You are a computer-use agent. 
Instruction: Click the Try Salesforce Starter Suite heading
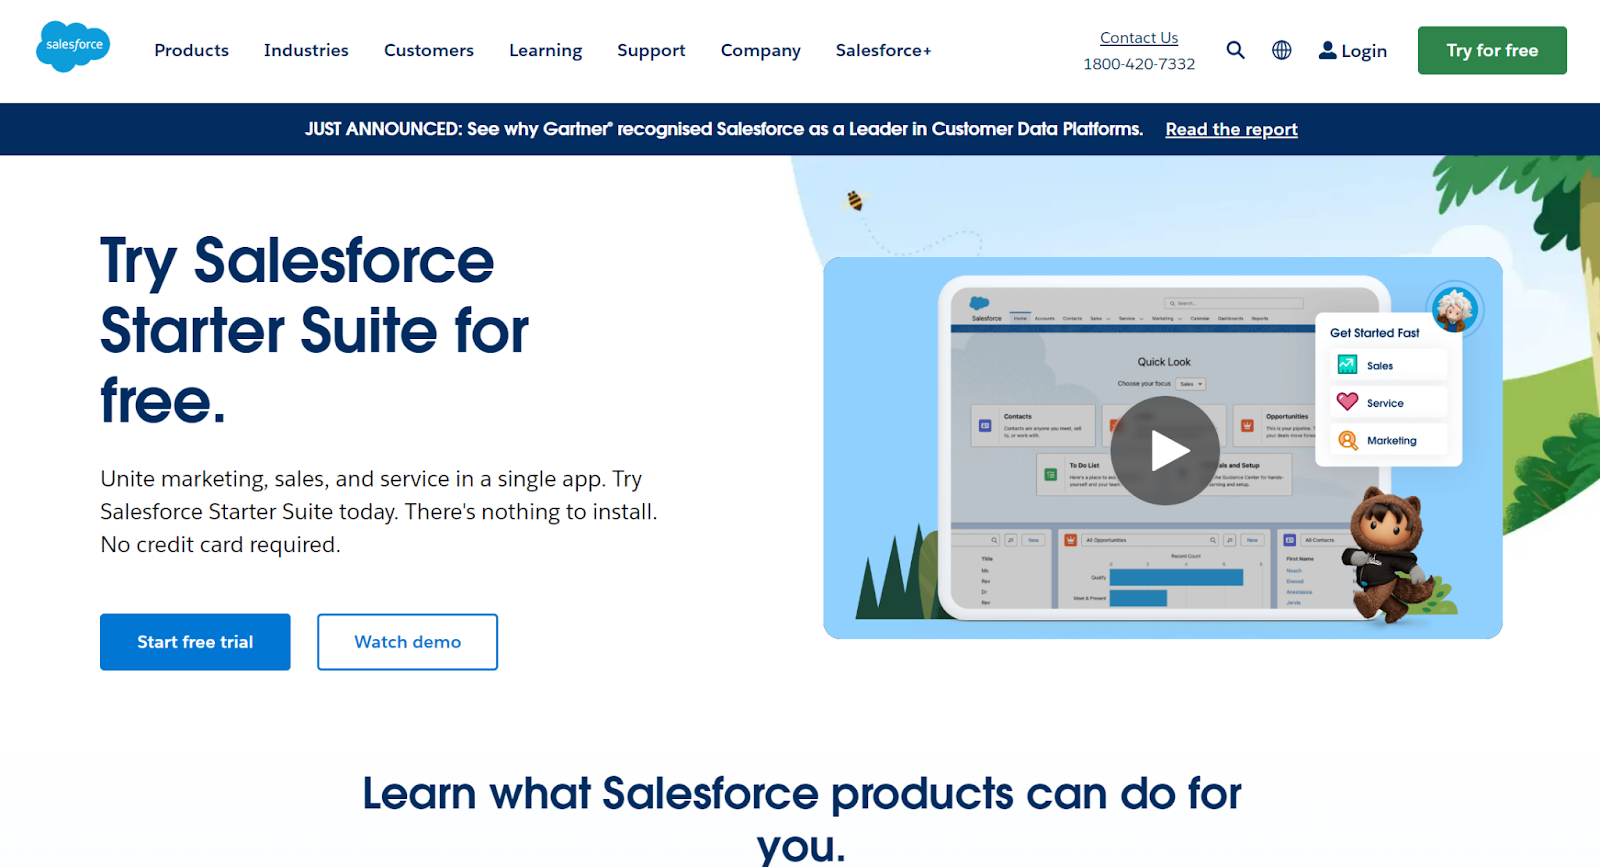click(x=314, y=331)
